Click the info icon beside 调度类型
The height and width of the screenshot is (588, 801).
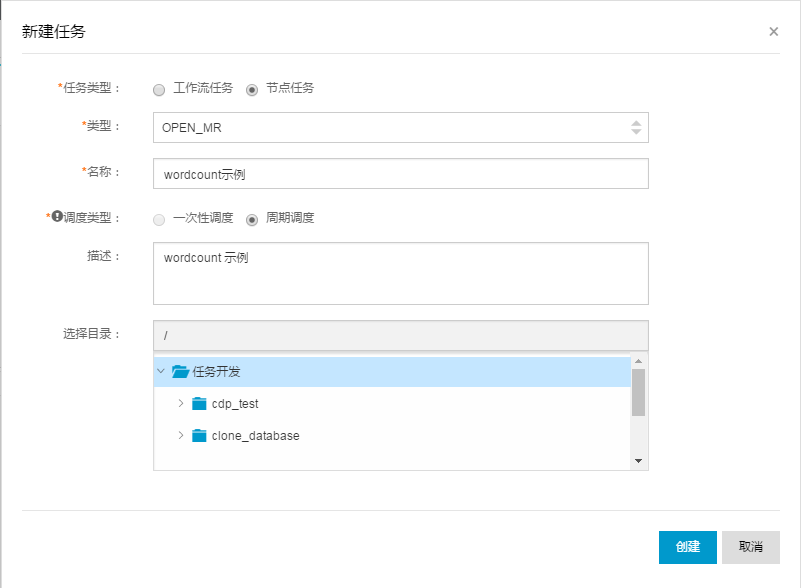pyautogui.click(x=57, y=216)
